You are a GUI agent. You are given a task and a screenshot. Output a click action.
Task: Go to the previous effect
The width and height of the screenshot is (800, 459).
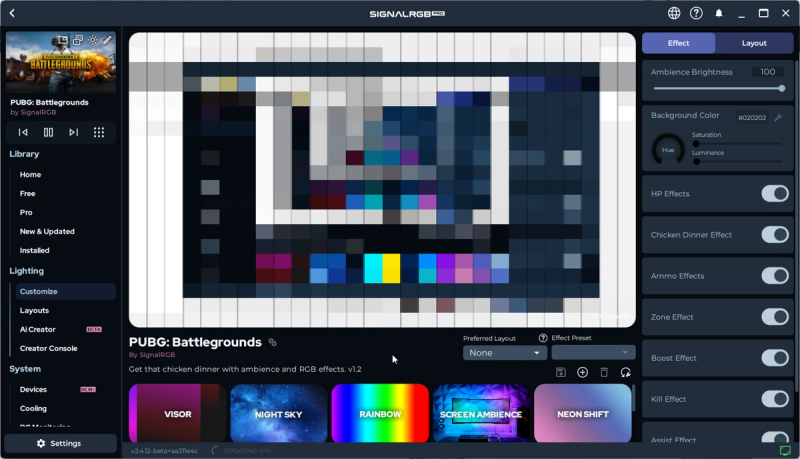click(23, 132)
